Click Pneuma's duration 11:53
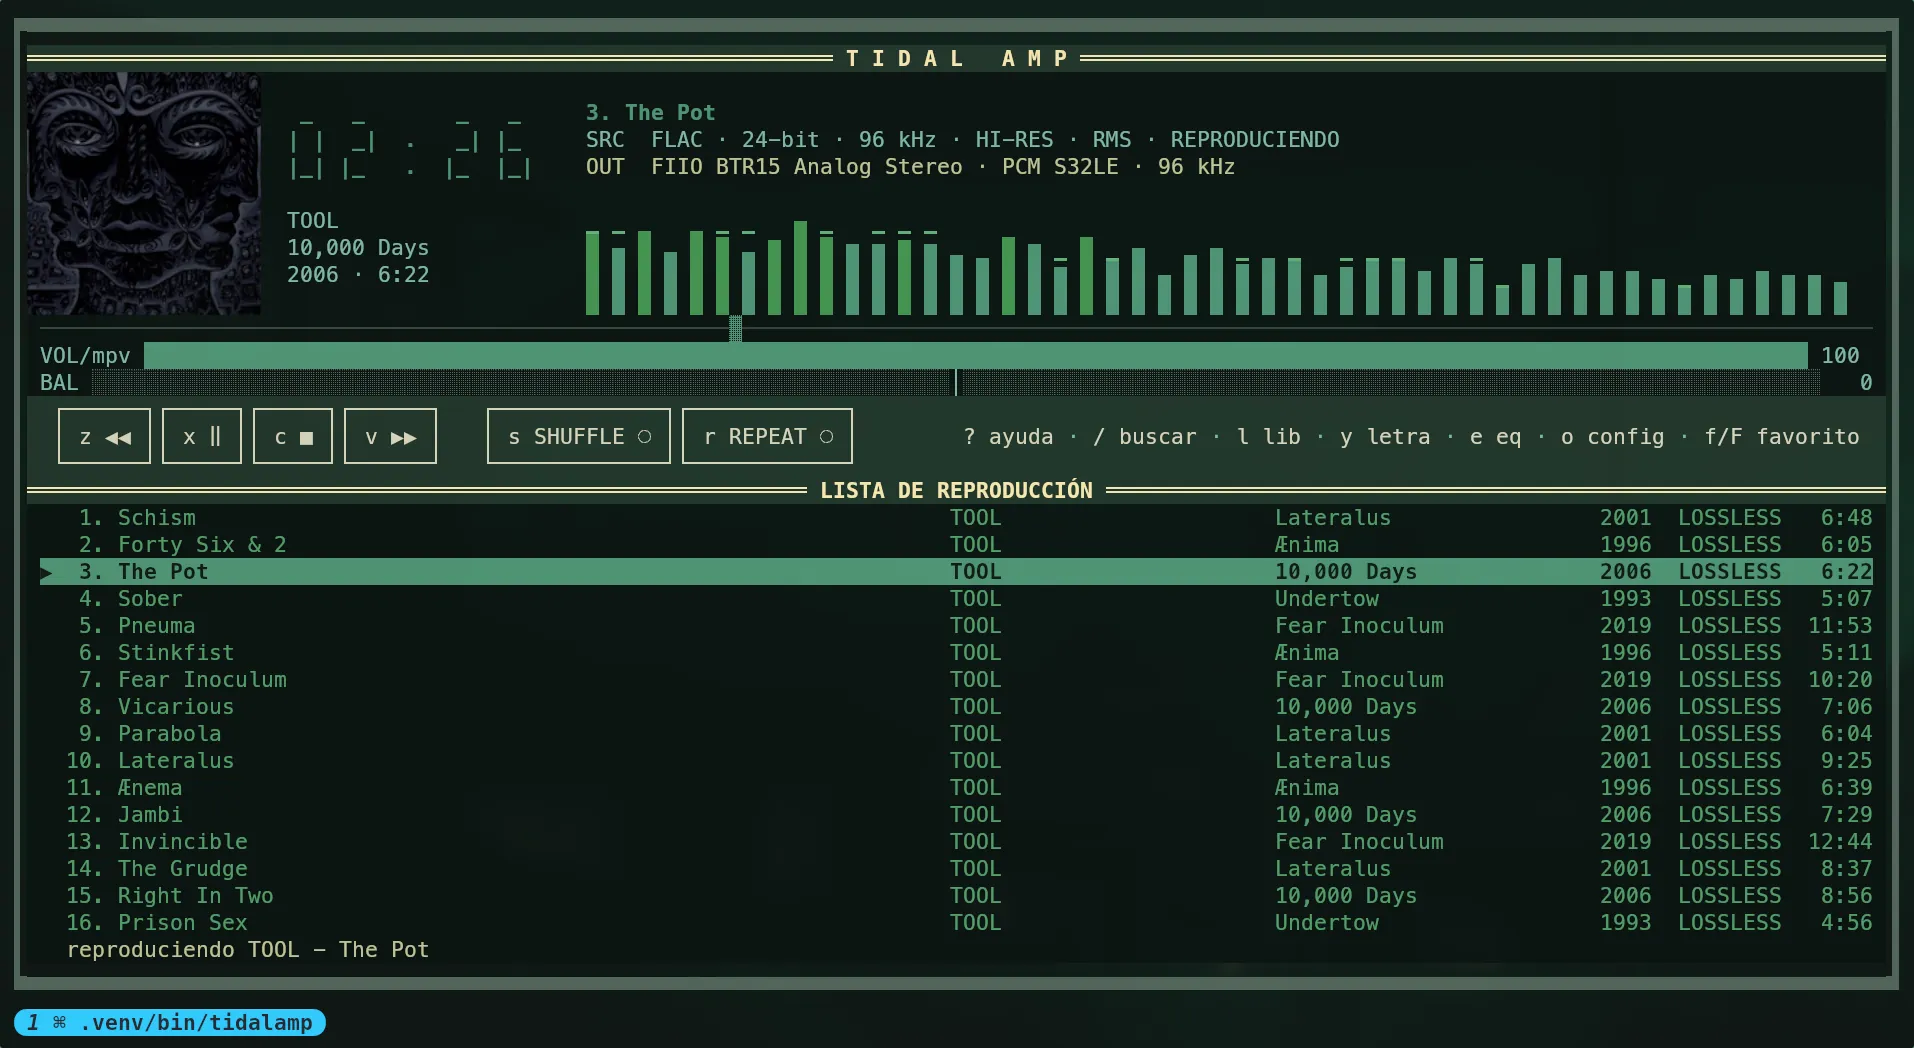The height and width of the screenshot is (1048, 1914). tap(1840, 625)
